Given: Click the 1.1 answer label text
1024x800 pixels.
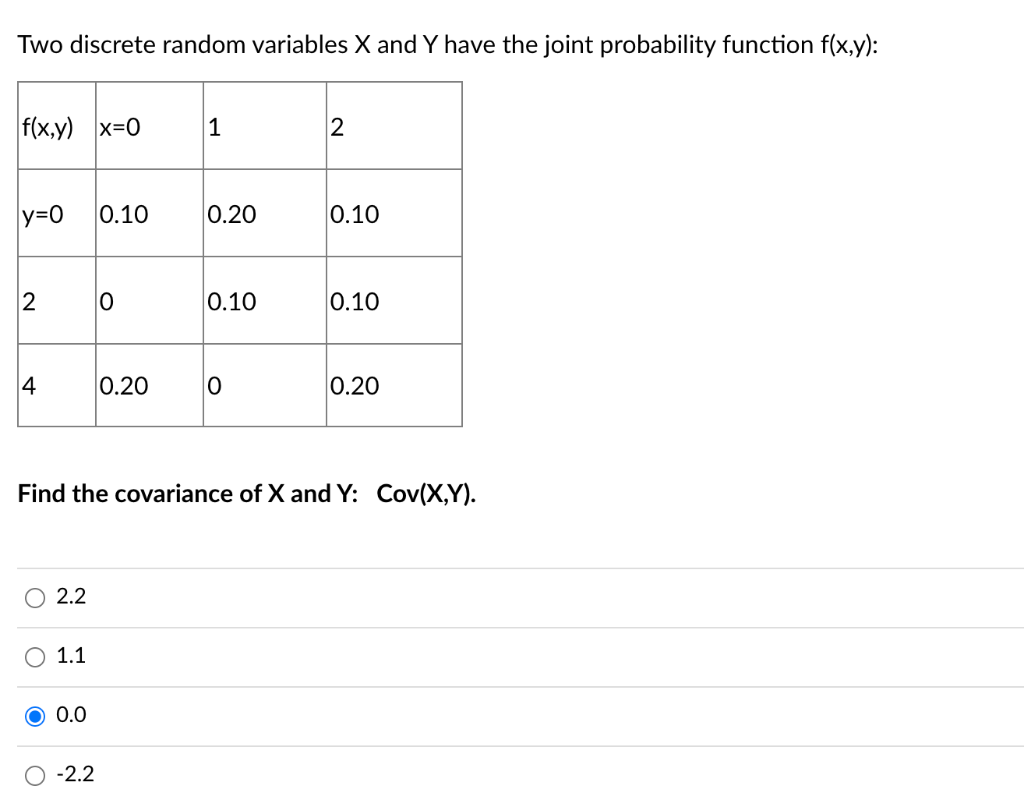Looking at the screenshot, I should (x=71, y=655).
